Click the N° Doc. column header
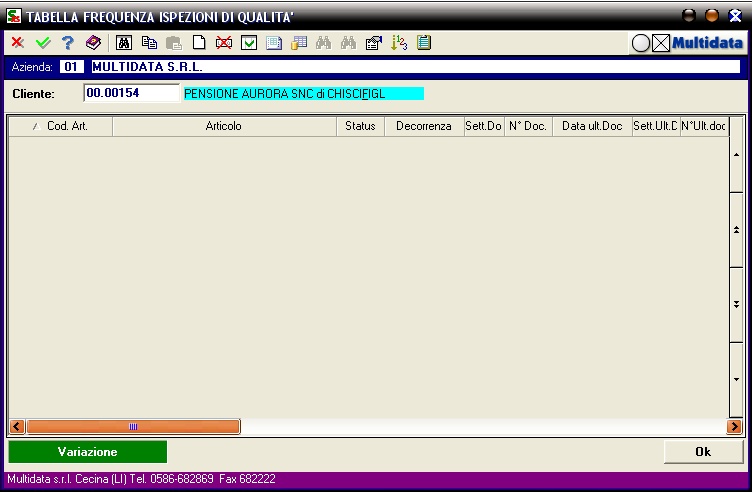This screenshot has width=752, height=492. click(528, 126)
